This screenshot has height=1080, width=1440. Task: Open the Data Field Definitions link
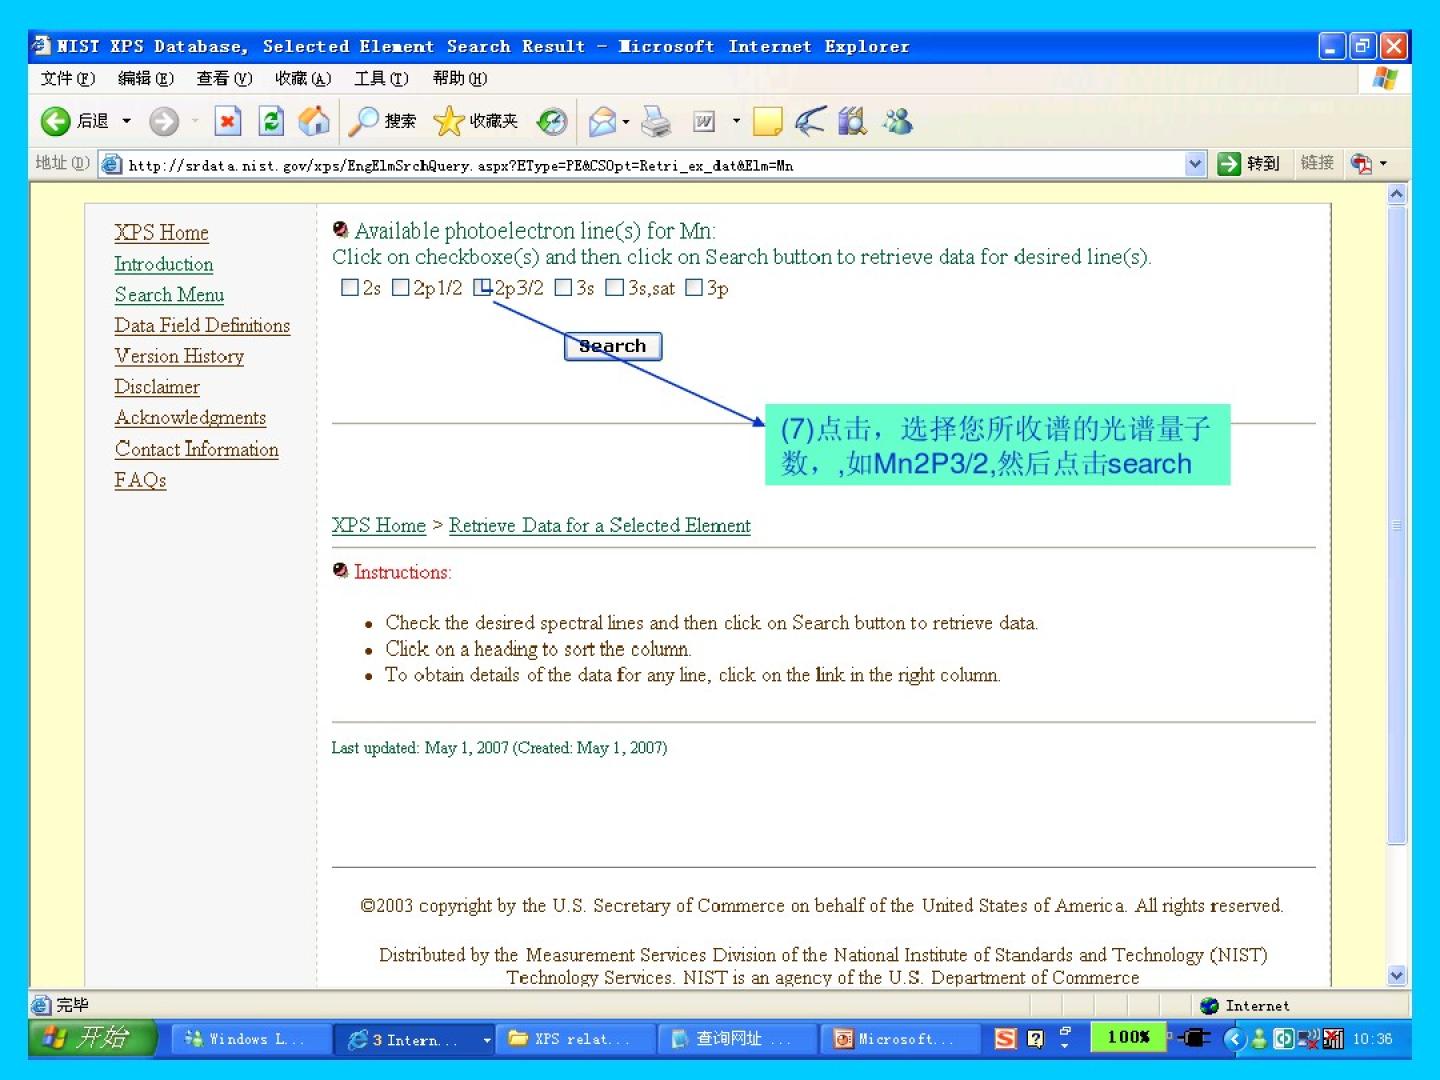click(202, 326)
